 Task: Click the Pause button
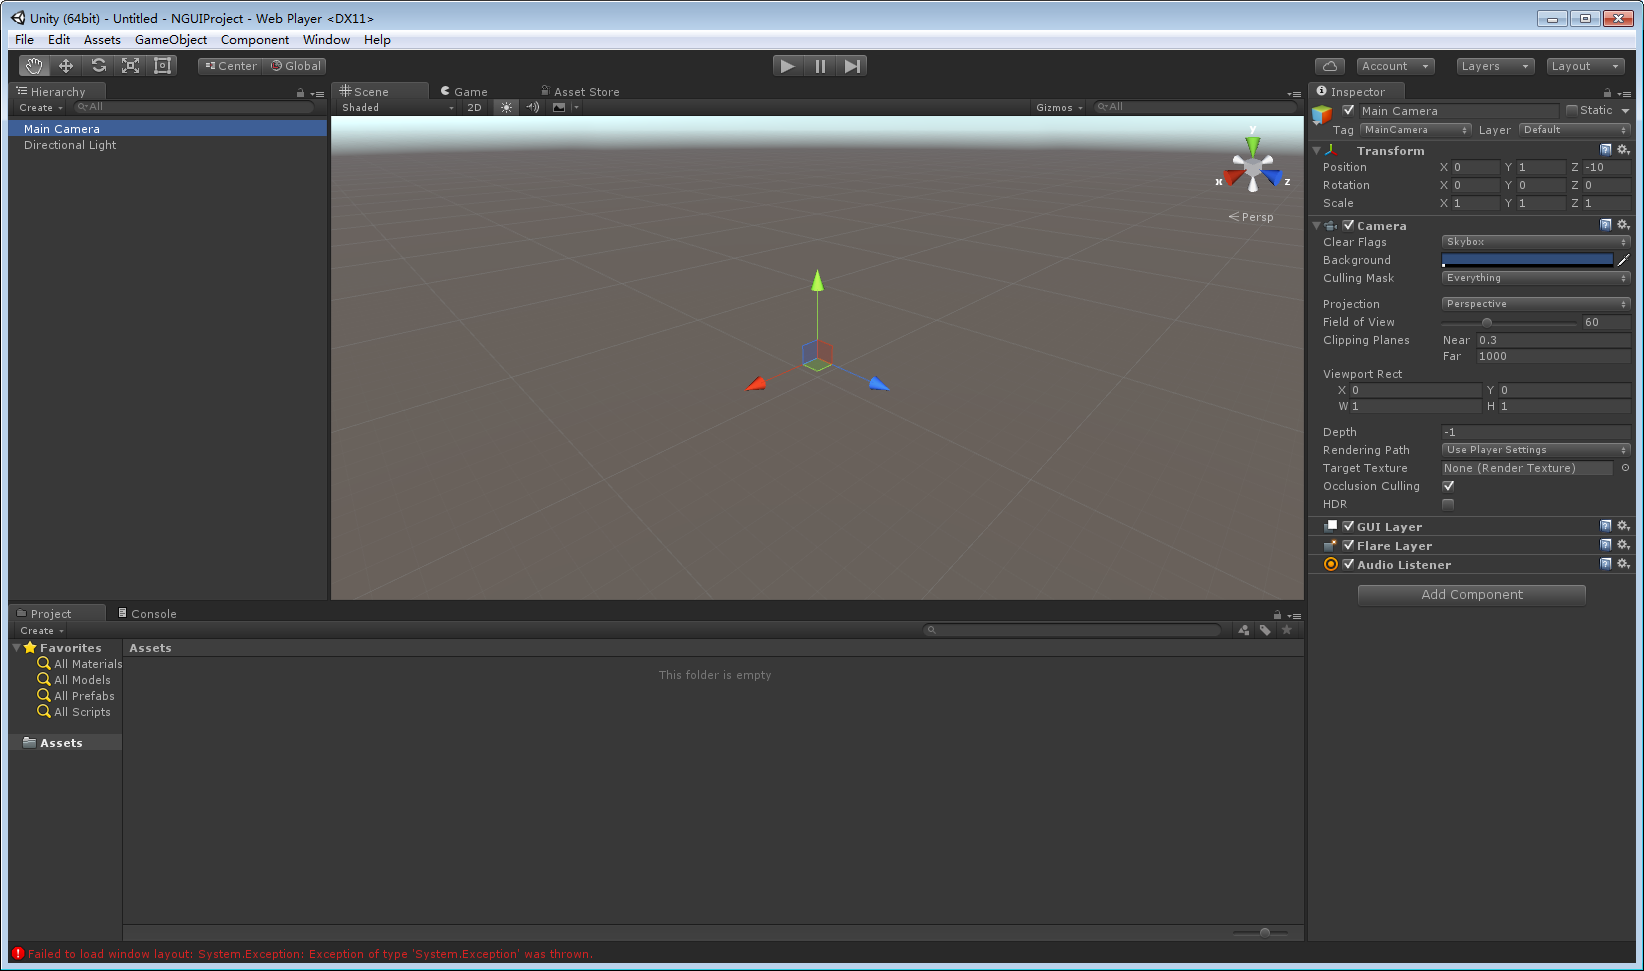pos(820,66)
